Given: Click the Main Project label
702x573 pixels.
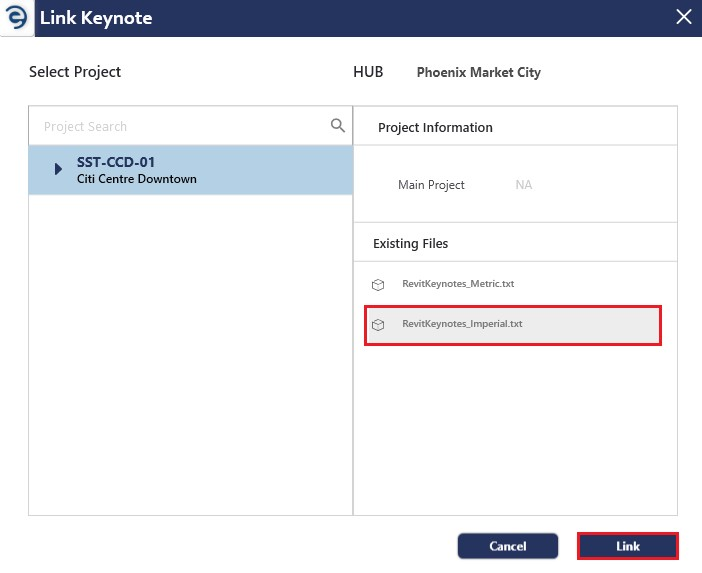Looking at the screenshot, I should (431, 185).
